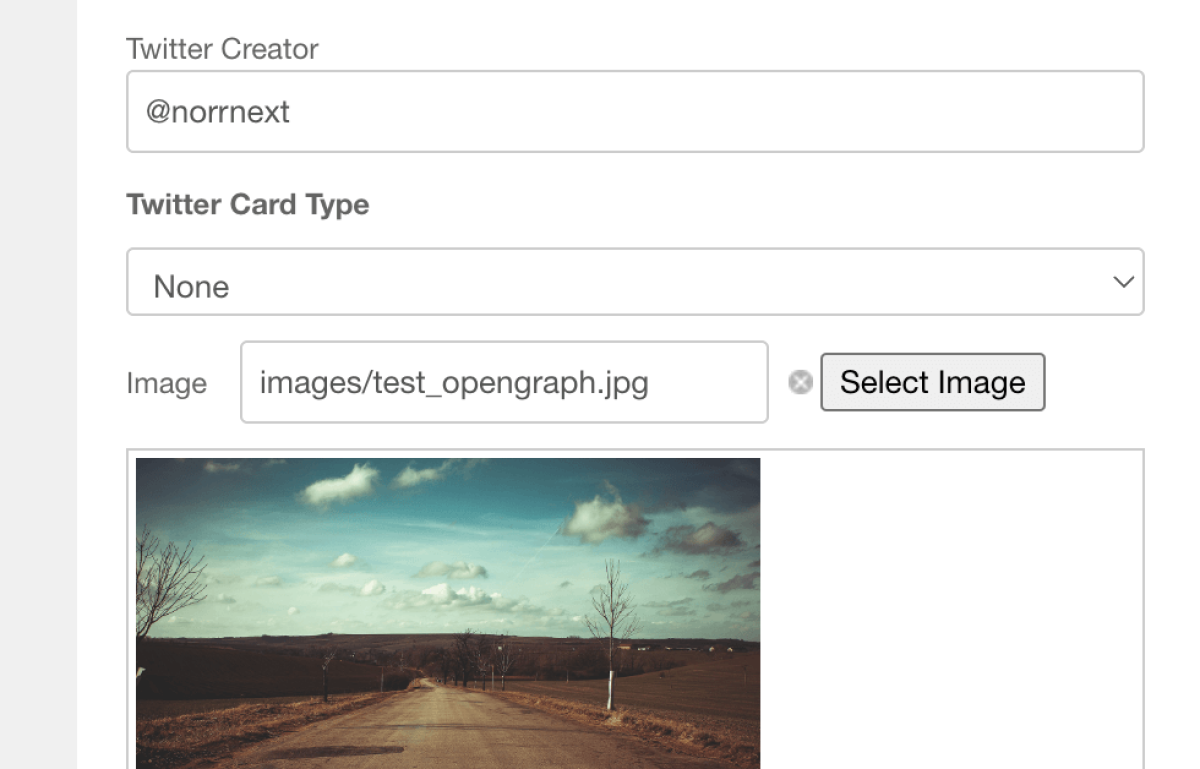Click the Image field label
This screenshot has width=1200, height=769.
tap(166, 382)
